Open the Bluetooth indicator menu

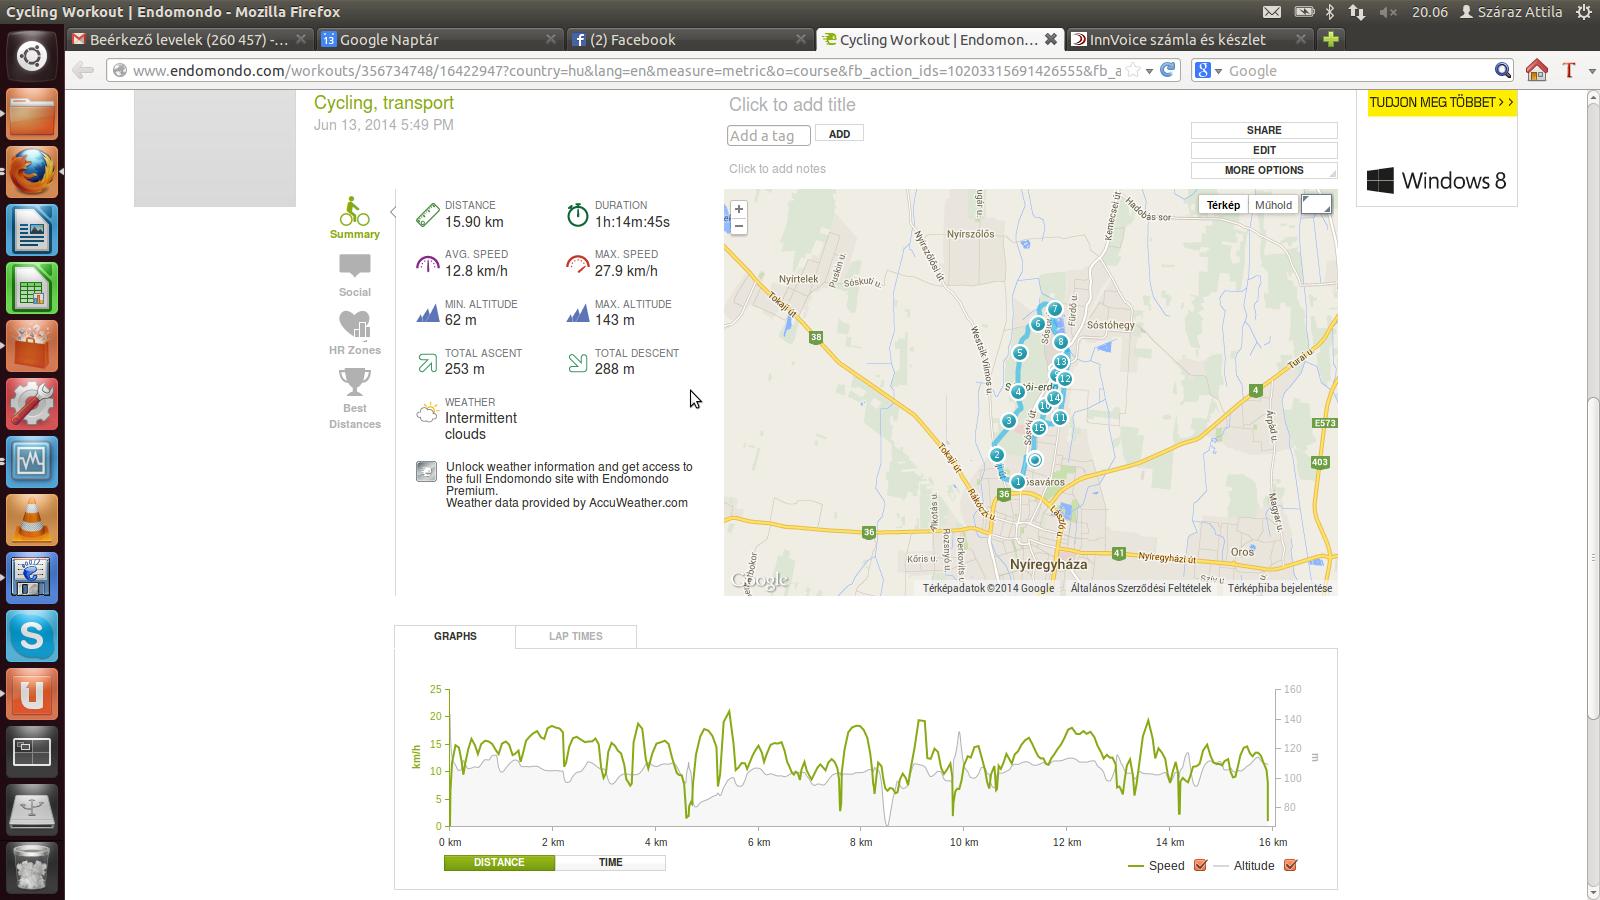(1329, 12)
